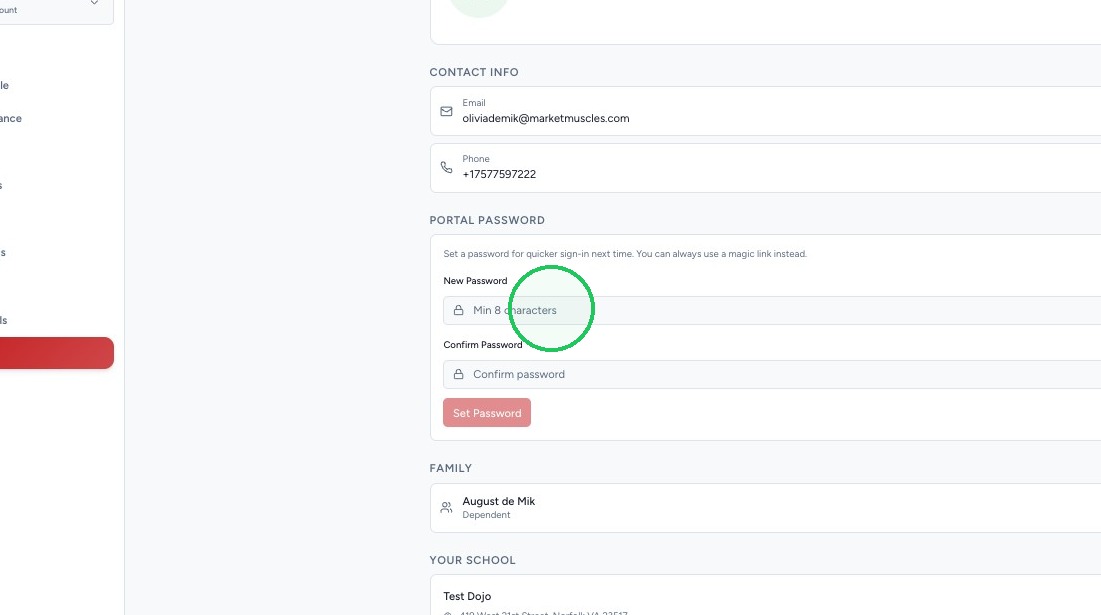The image size is (1101, 615).
Task: Click the lock icon in Confirm Password field
Action: [459, 374]
